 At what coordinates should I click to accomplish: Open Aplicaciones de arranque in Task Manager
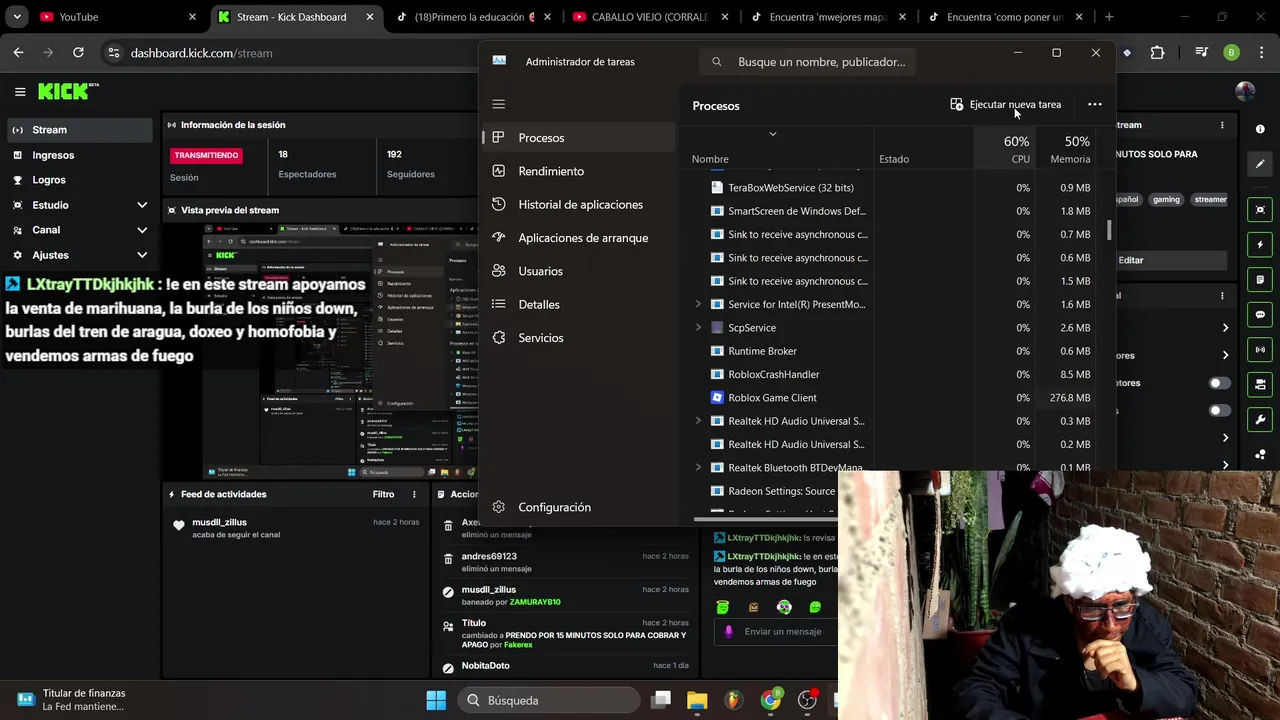click(x=579, y=238)
